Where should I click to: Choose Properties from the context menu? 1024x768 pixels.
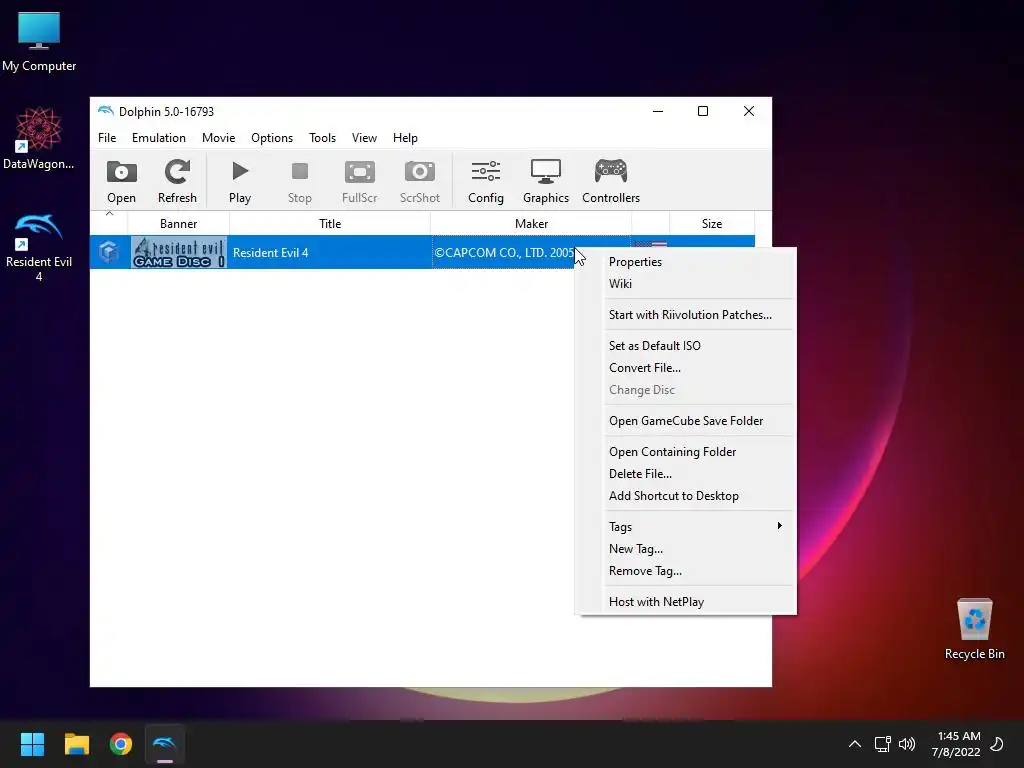point(686,261)
